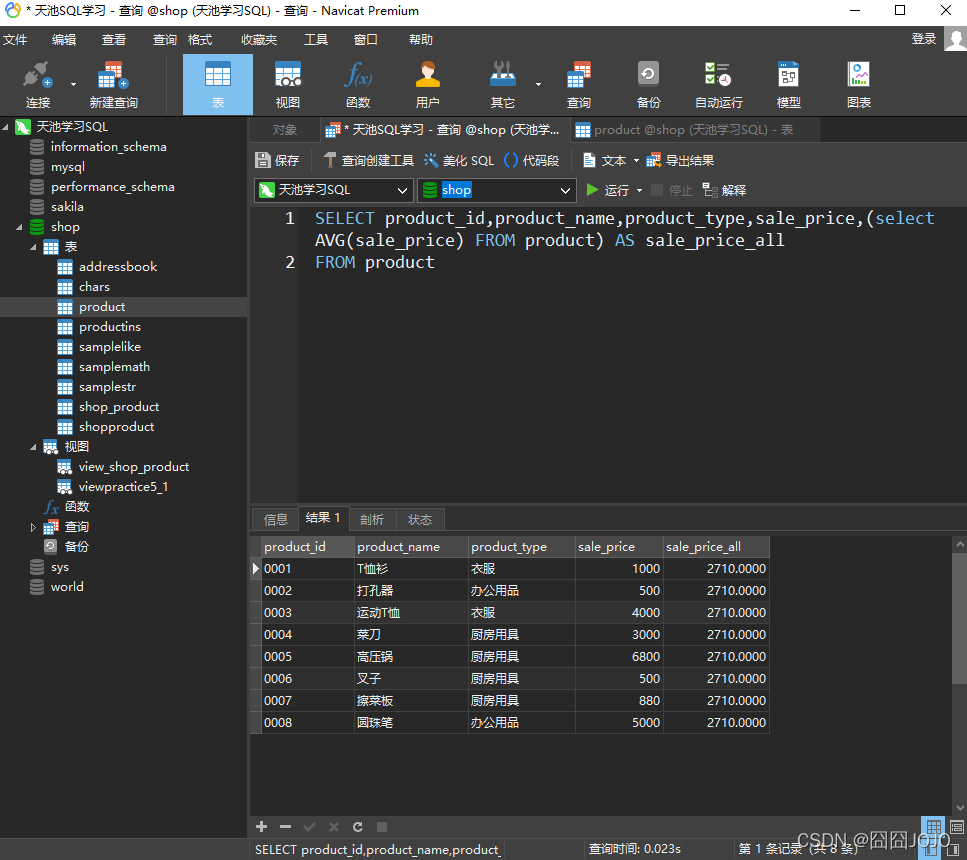Collapse the 天池学习SQL connection node
Viewport: 967px width, 860px height.
(6, 126)
